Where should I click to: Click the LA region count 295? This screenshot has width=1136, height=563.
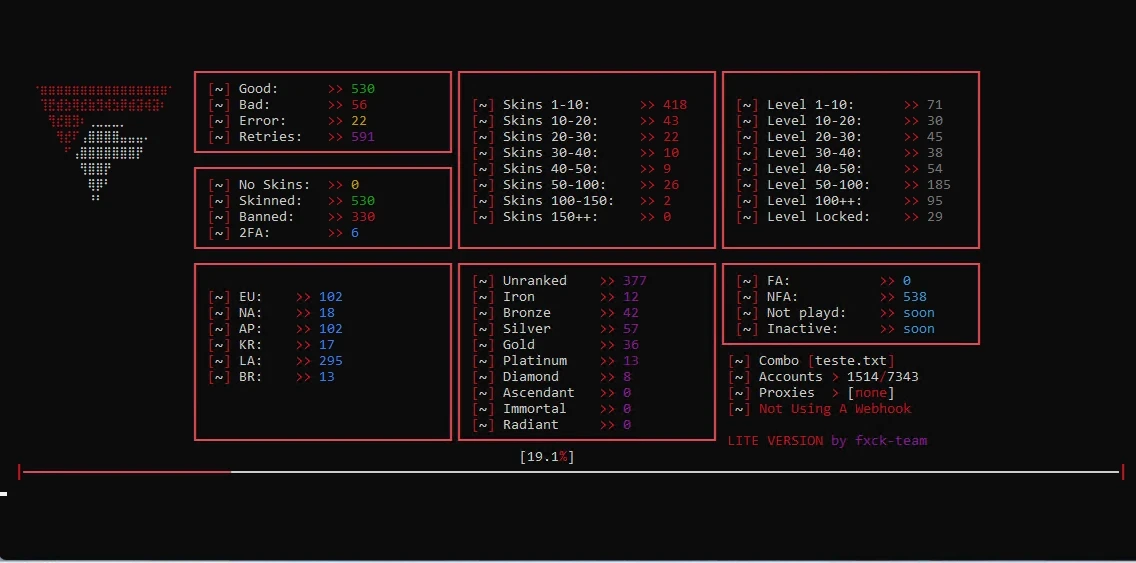coord(330,361)
